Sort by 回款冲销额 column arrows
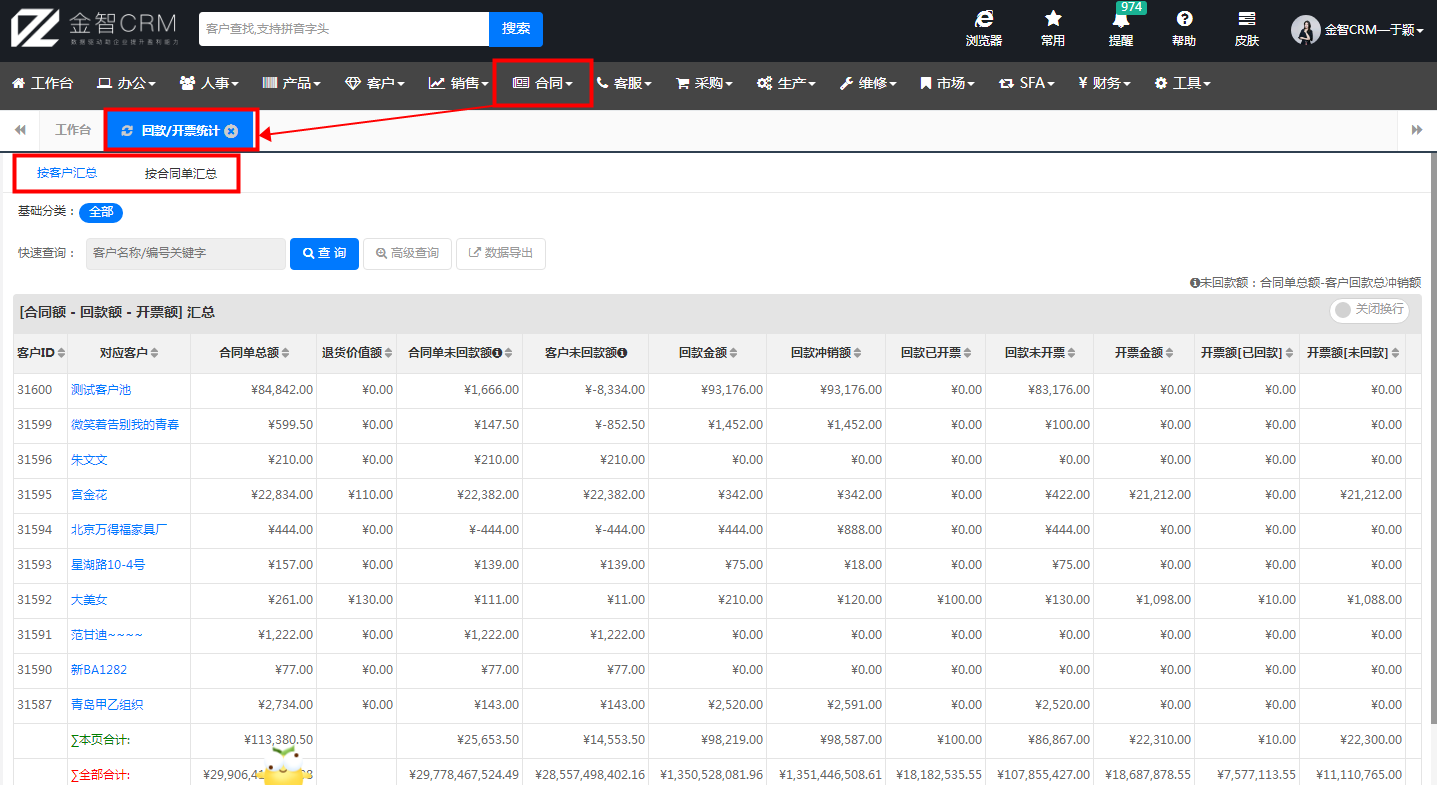This screenshot has height=785, width=1437. [x=859, y=352]
